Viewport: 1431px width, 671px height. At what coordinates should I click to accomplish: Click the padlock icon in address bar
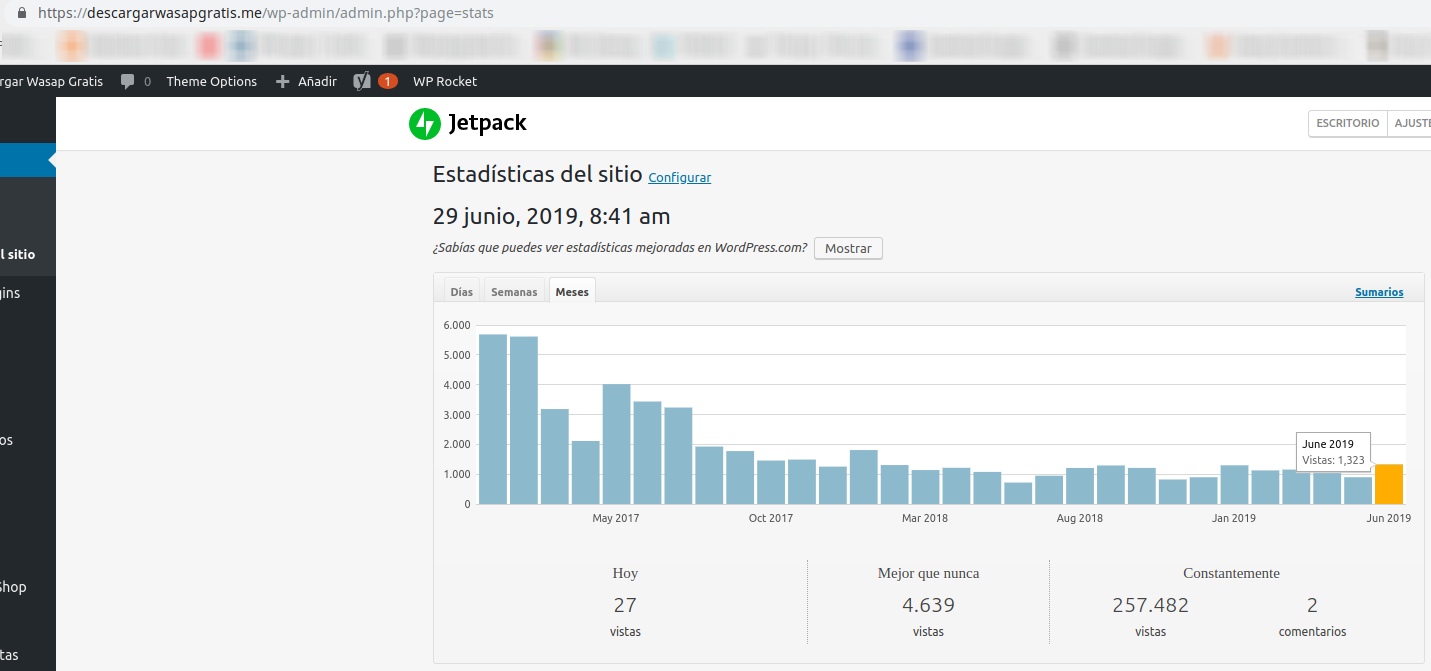(22, 14)
